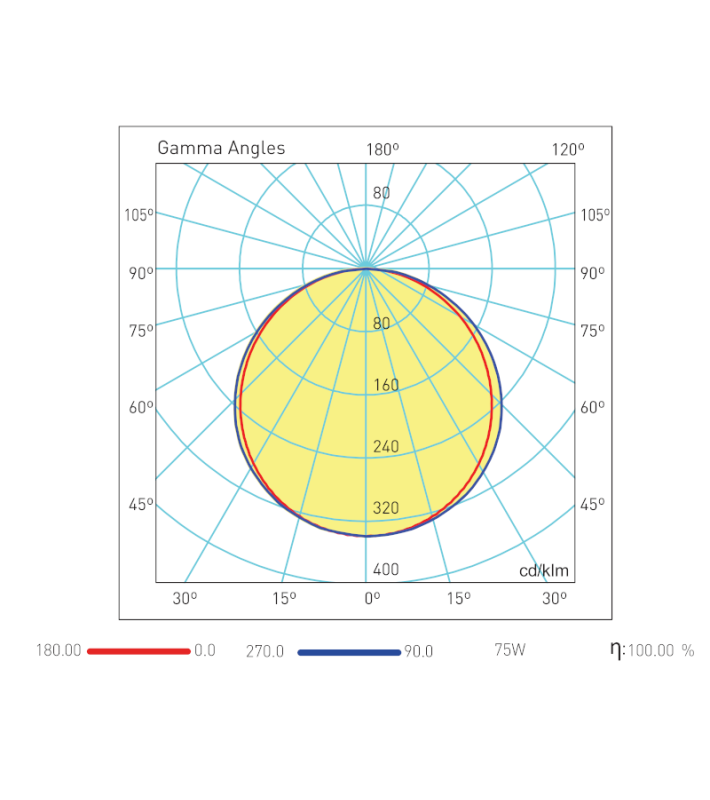Click the 160 intensity scale label

(385, 385)
